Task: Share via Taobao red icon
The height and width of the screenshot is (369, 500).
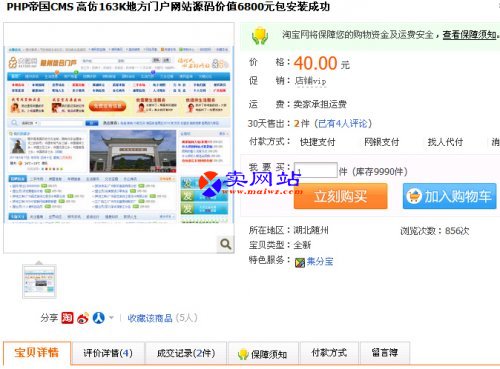Action: pyautogui.click(x=67, y=318)
